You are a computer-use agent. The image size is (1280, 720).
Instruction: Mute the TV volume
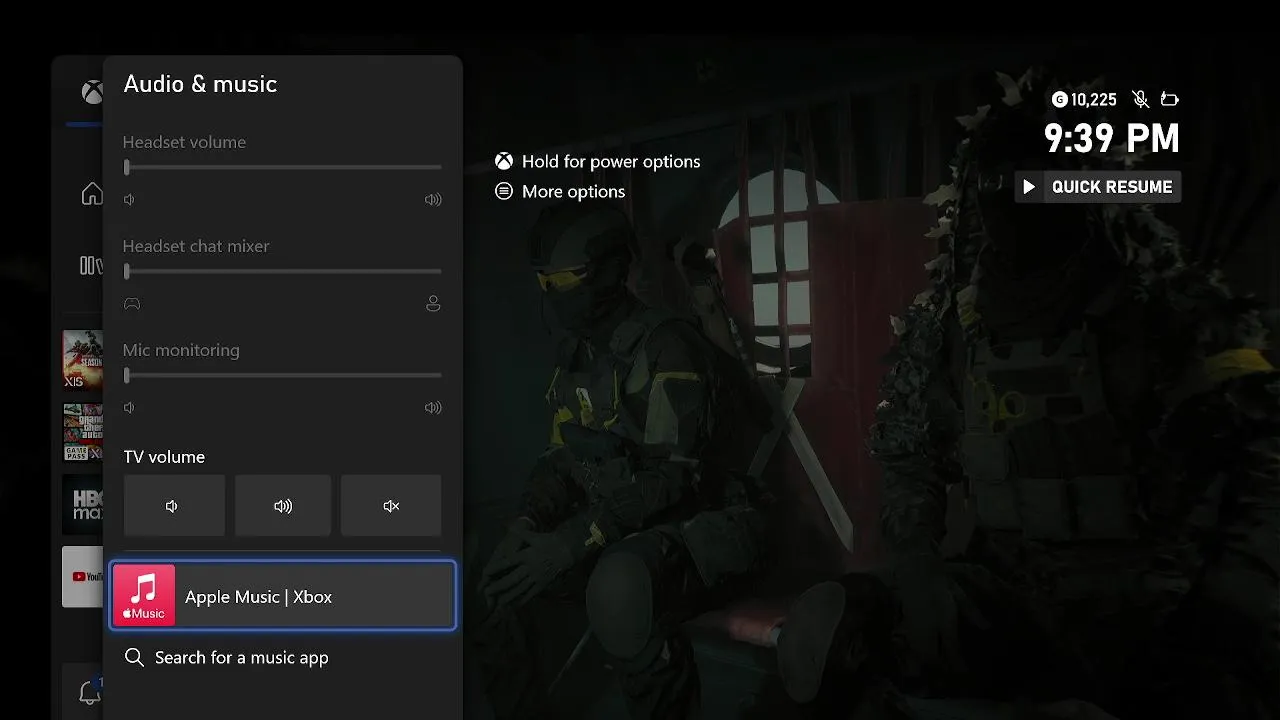point(391,506)
